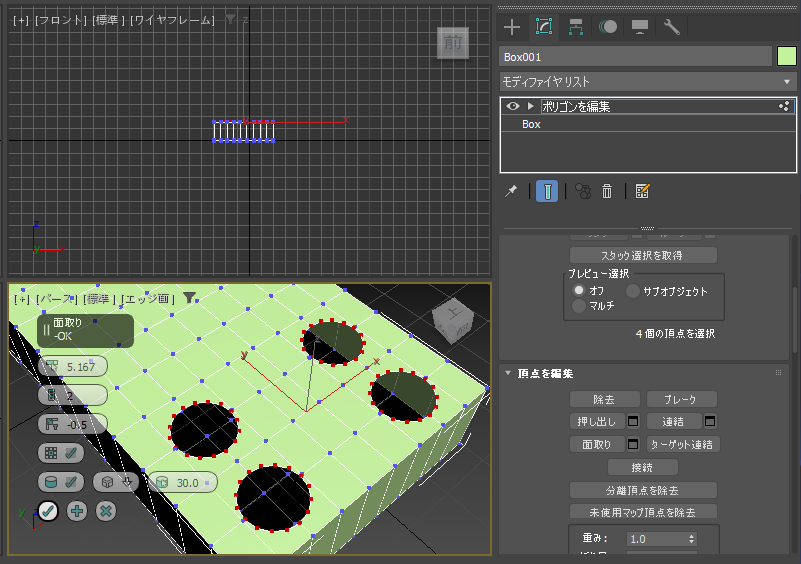Open the Display panel tab
The height and width of the screenshot is (564, 801).
[640, 27]
